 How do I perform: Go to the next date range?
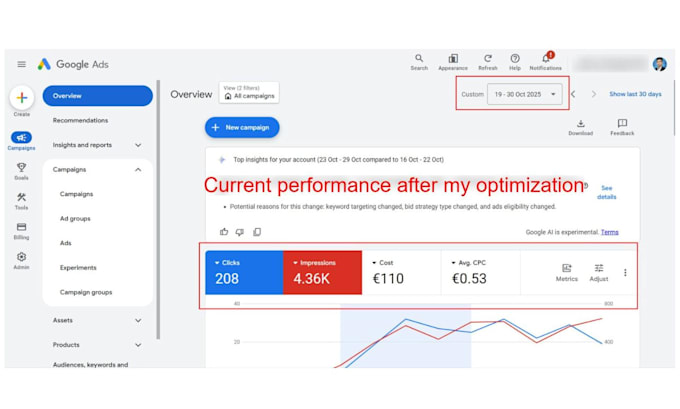[x=594, y=94]
